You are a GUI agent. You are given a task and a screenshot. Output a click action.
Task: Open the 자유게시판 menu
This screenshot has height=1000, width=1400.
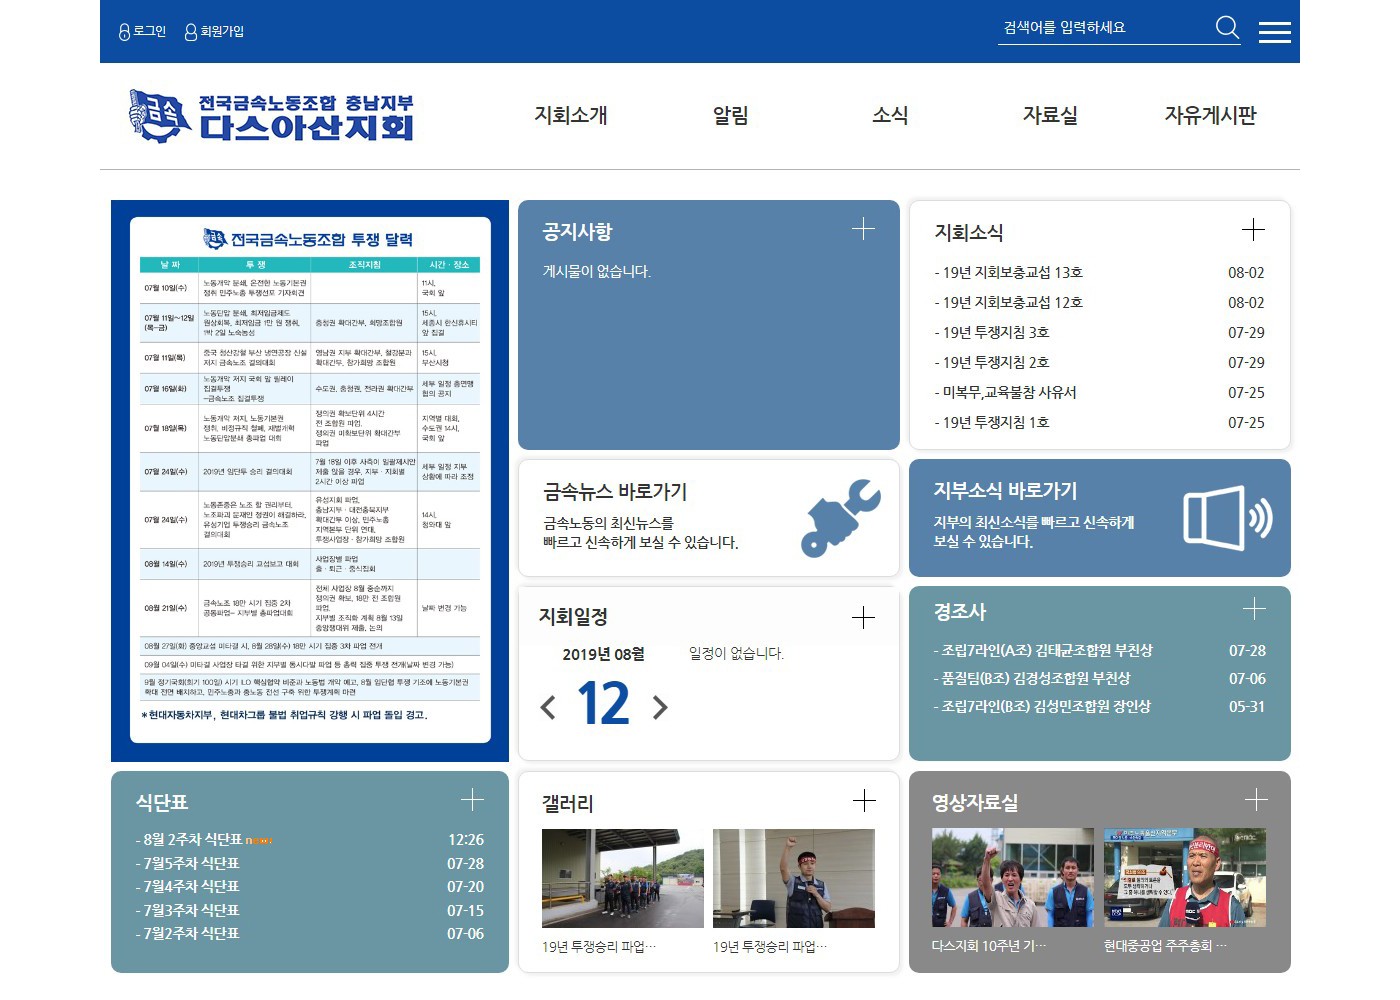tap(1210, 115)
